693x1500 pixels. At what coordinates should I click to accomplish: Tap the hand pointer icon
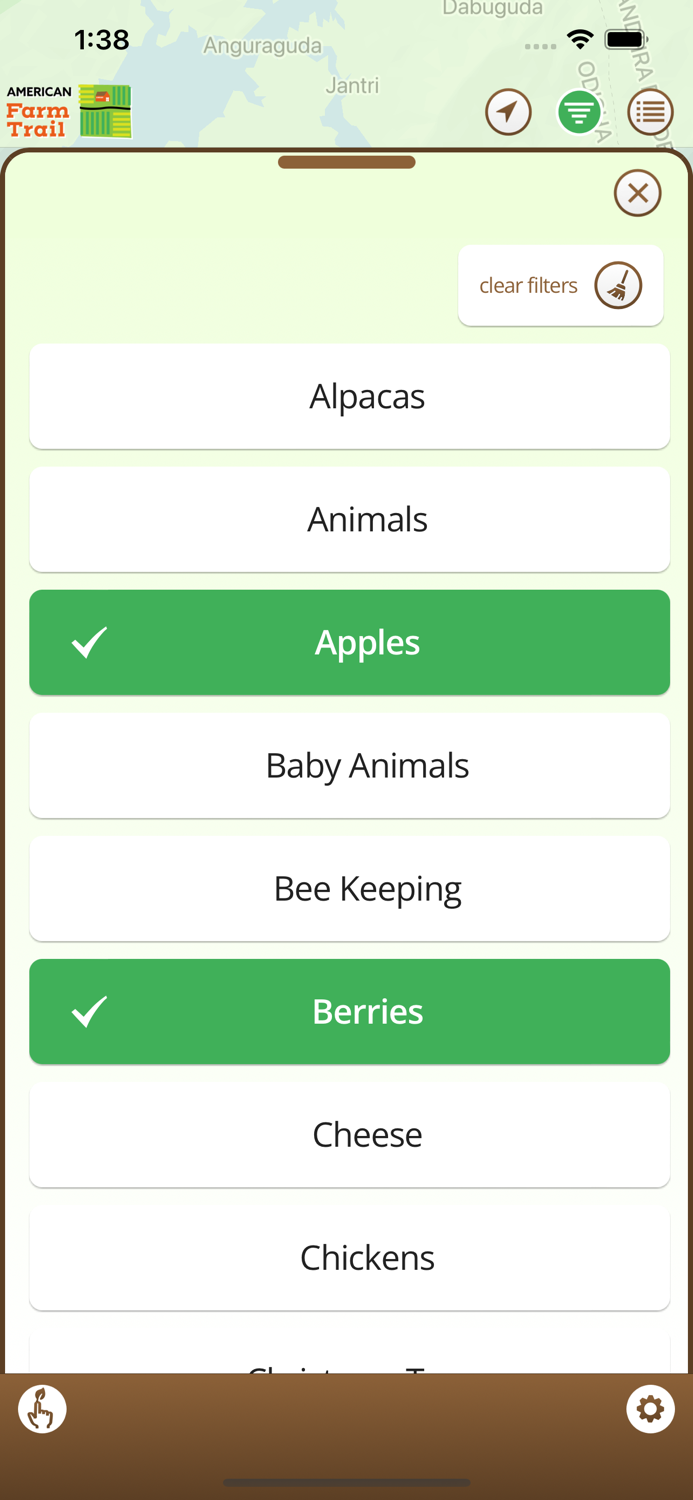tap(42, 1409)
